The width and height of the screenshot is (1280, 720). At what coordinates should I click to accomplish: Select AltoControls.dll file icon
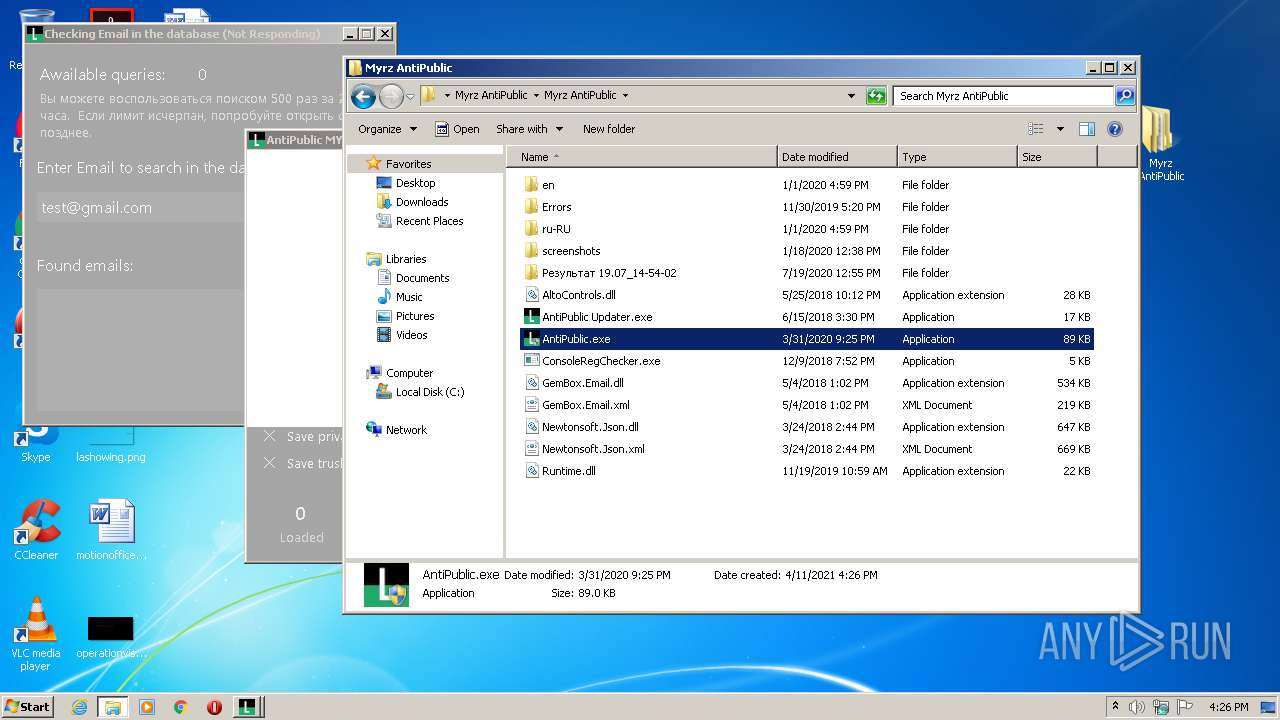(531, 295)
